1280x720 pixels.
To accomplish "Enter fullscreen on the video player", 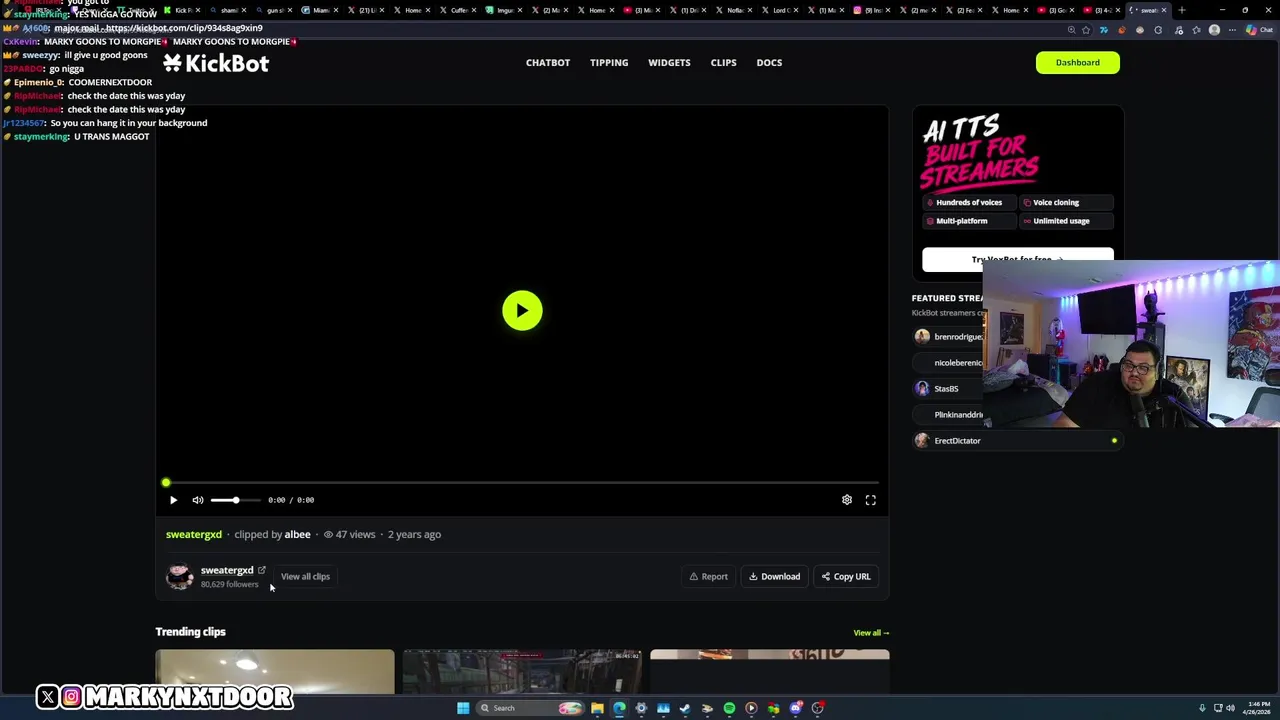I will tap(871, 500).
